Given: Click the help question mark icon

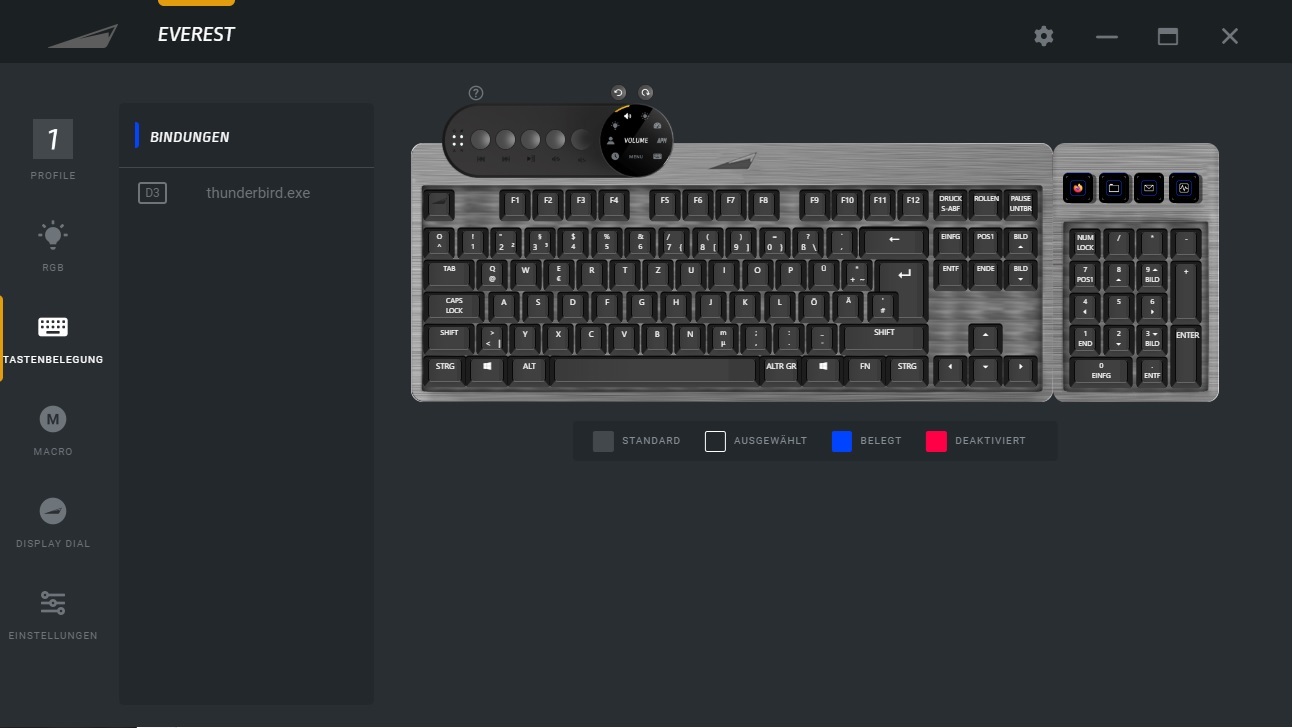Looking at the screenshot, I should pyautogui.click(x=476, y=93).
